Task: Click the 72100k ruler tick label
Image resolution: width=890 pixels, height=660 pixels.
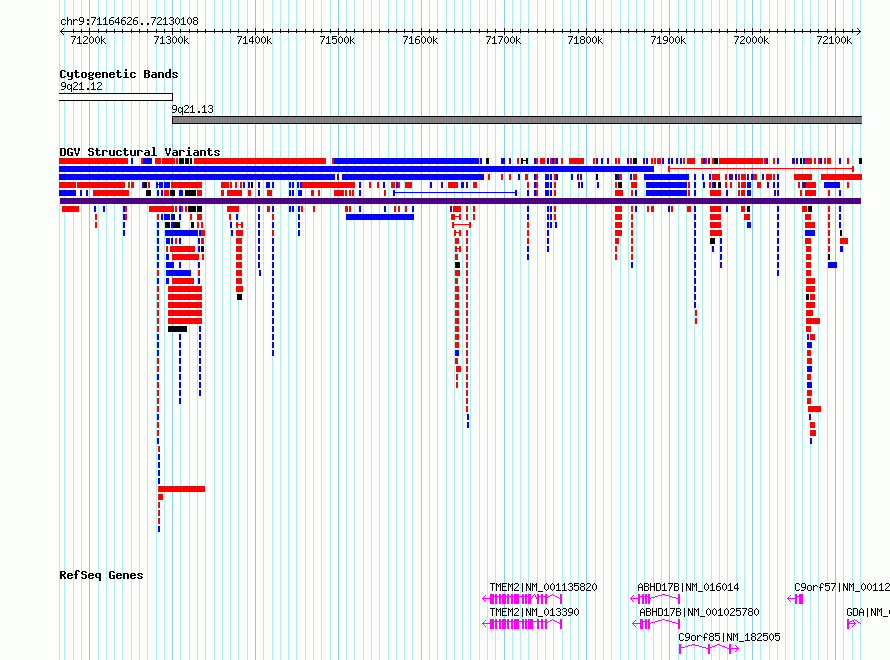Action: click(834, 40)
